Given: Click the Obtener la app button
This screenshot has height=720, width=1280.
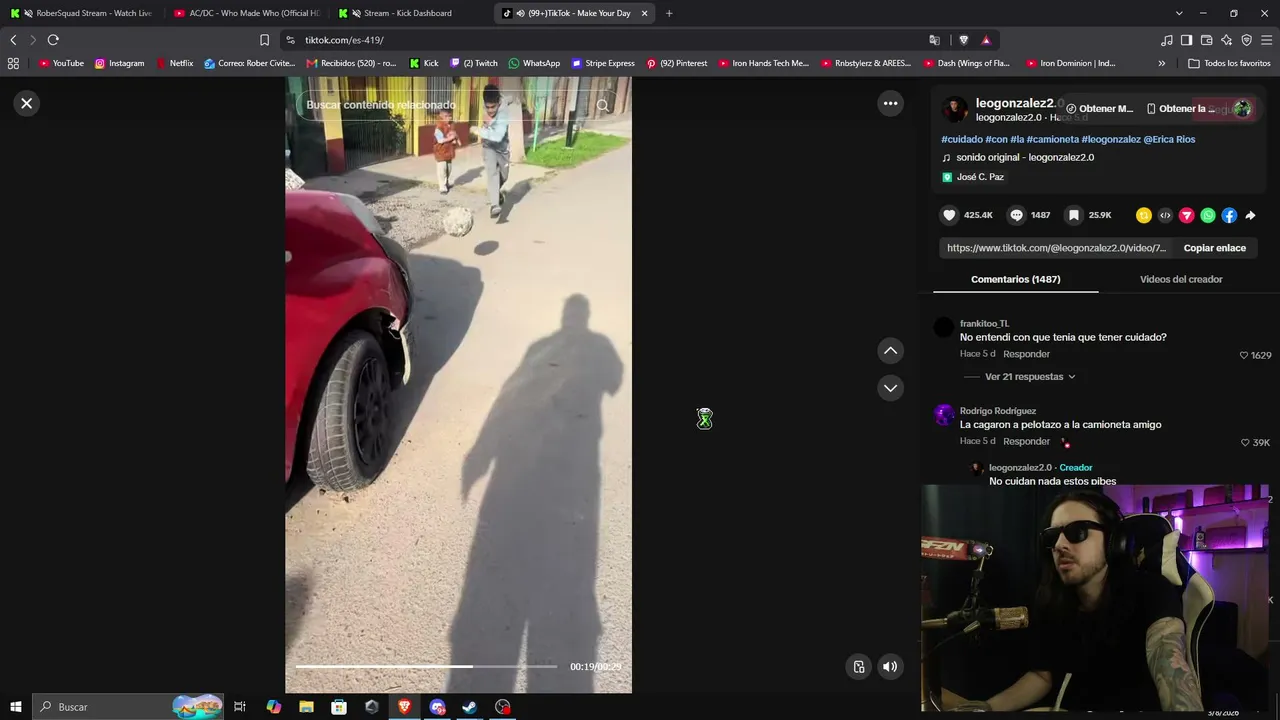Looking at the screenshot, I should click(1182, 108).
